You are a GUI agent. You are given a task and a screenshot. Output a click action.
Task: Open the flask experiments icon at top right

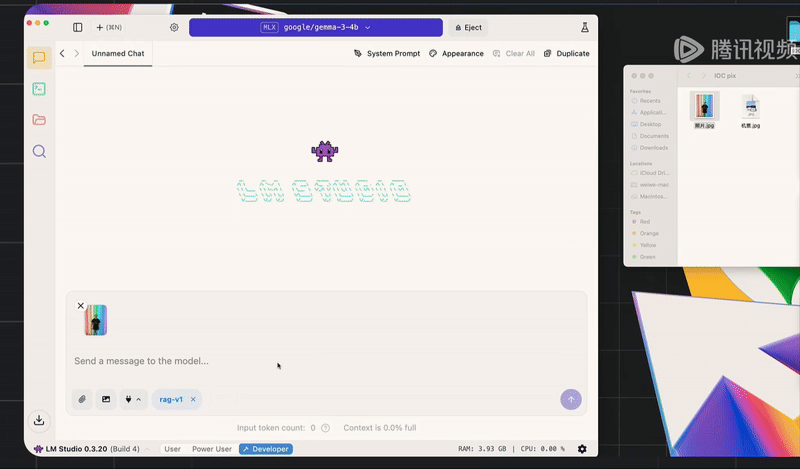(585, 27)
